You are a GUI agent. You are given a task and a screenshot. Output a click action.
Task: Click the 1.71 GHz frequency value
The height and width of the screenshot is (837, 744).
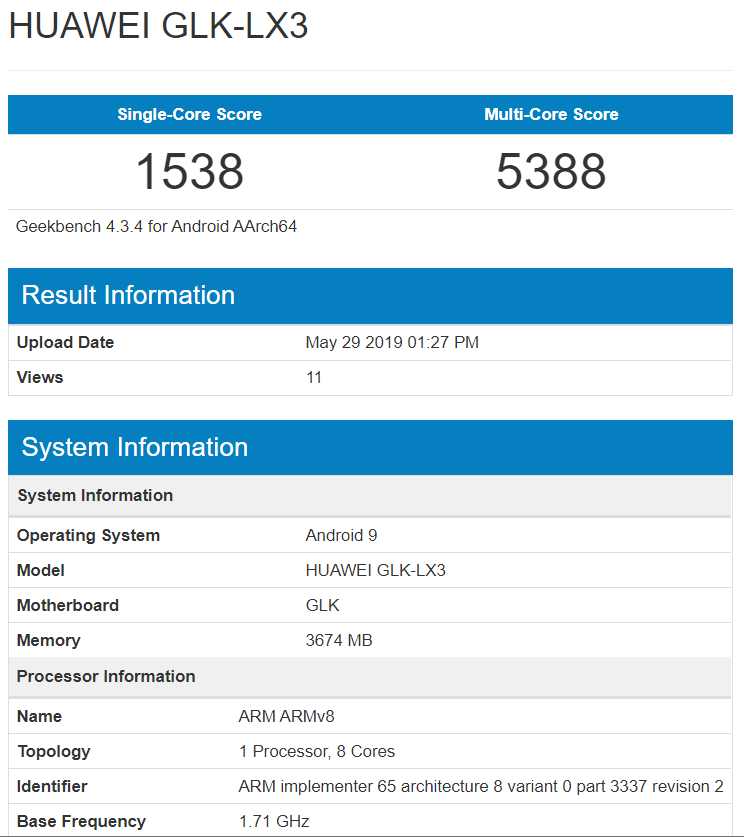click(x=274, y=821)
